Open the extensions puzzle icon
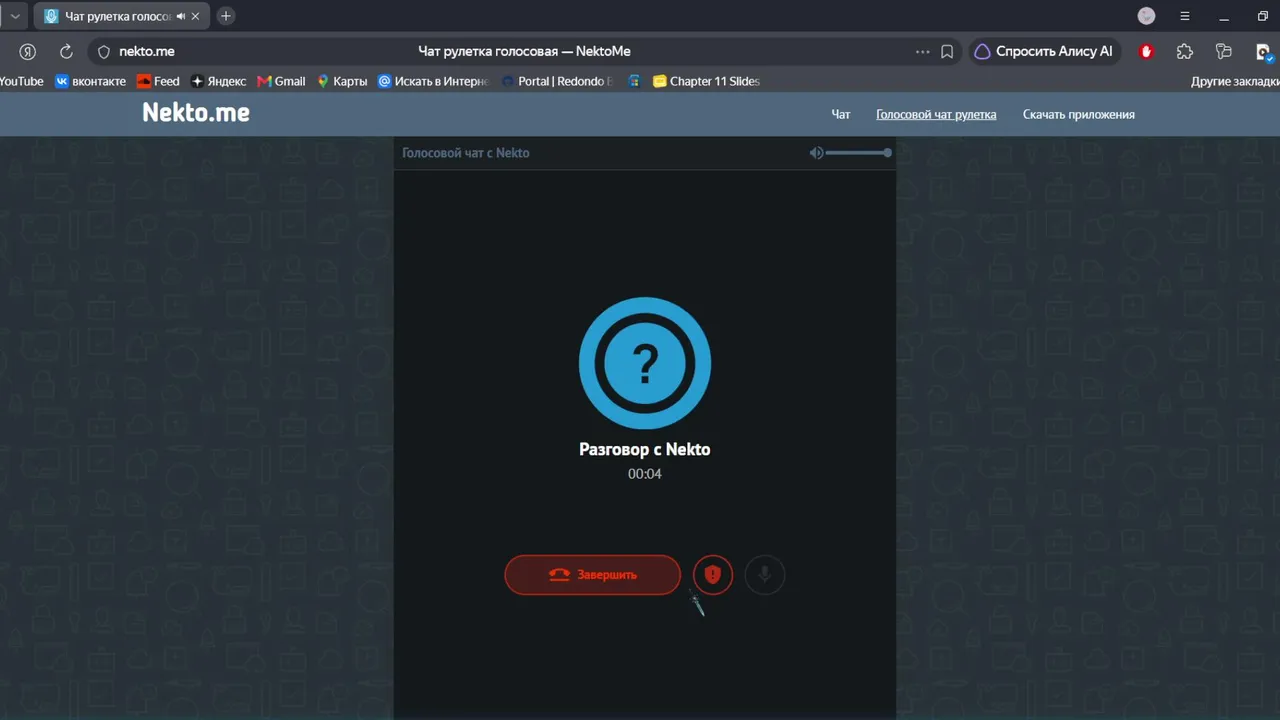The width and height of the screenshot is (1280, 720). [x=1185, y=51]
